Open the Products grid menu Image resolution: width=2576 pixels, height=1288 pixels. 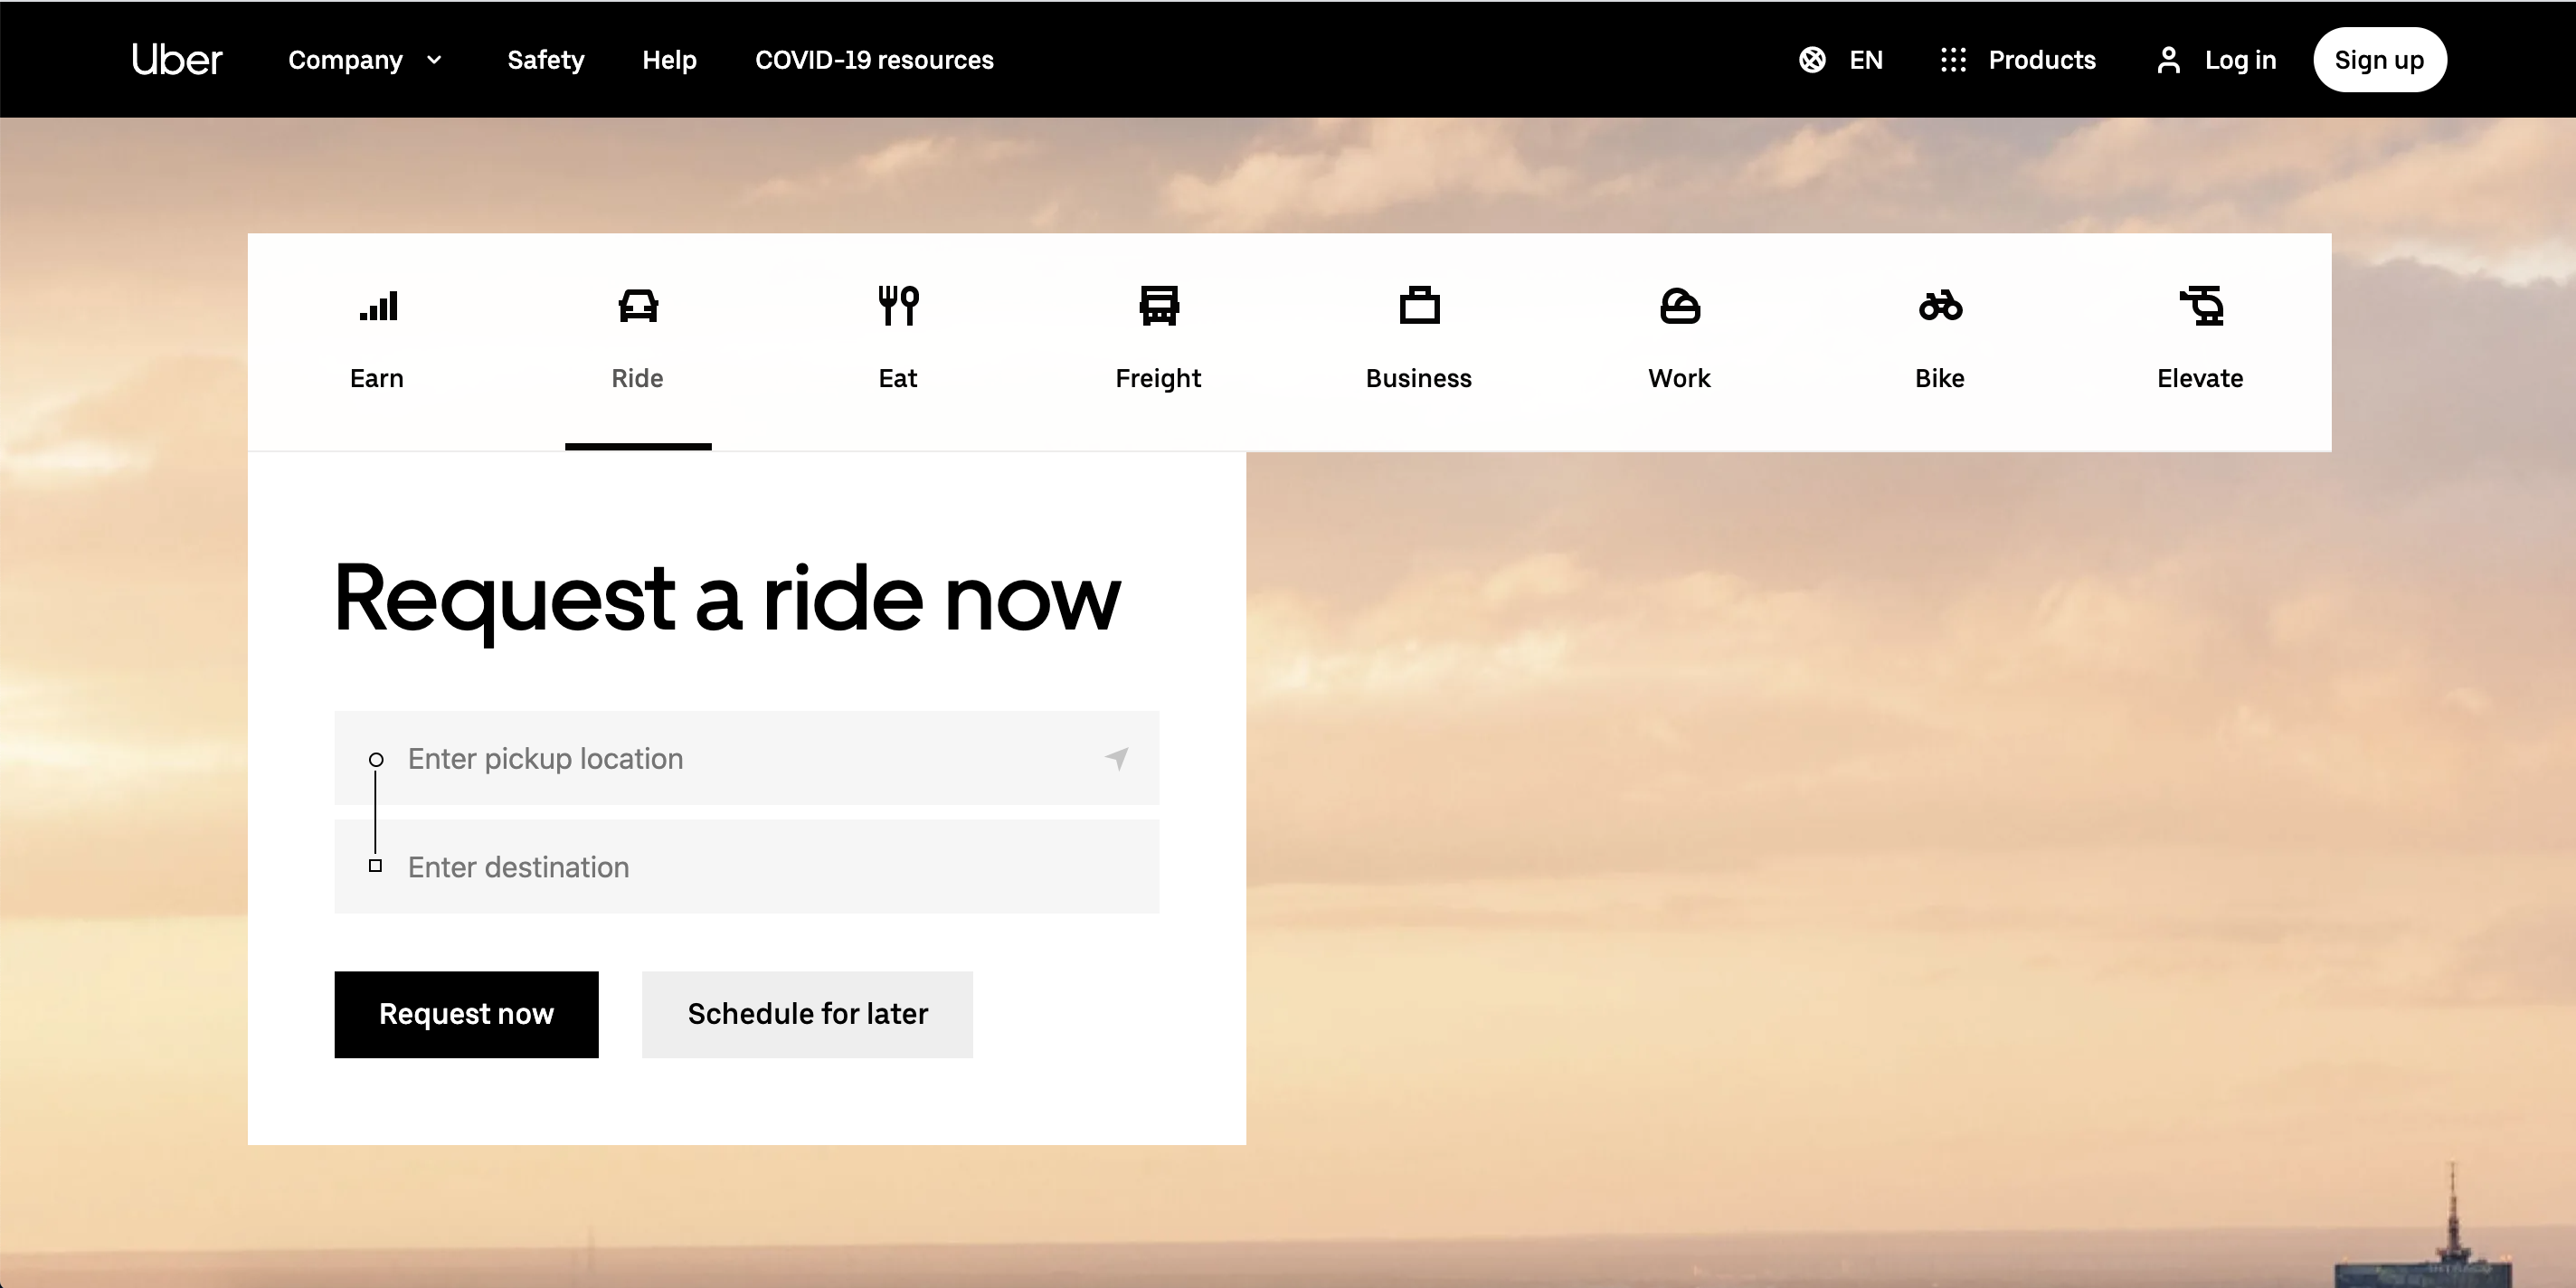tap(2018, 60)
